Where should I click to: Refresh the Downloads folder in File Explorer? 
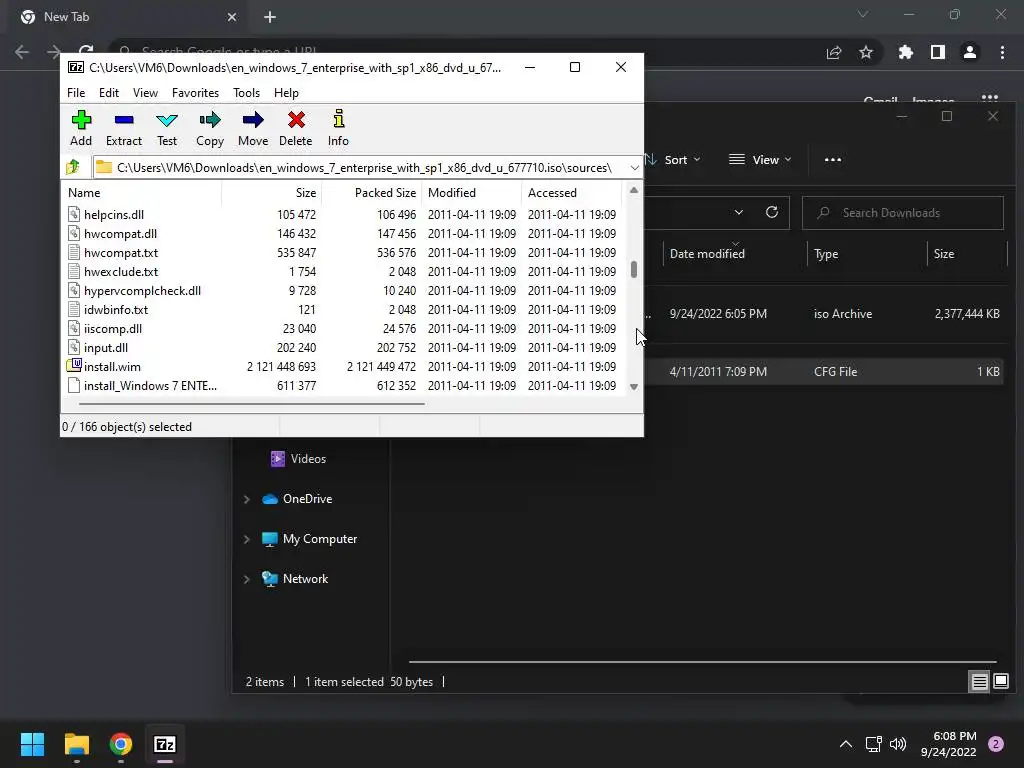coord(772,212)
